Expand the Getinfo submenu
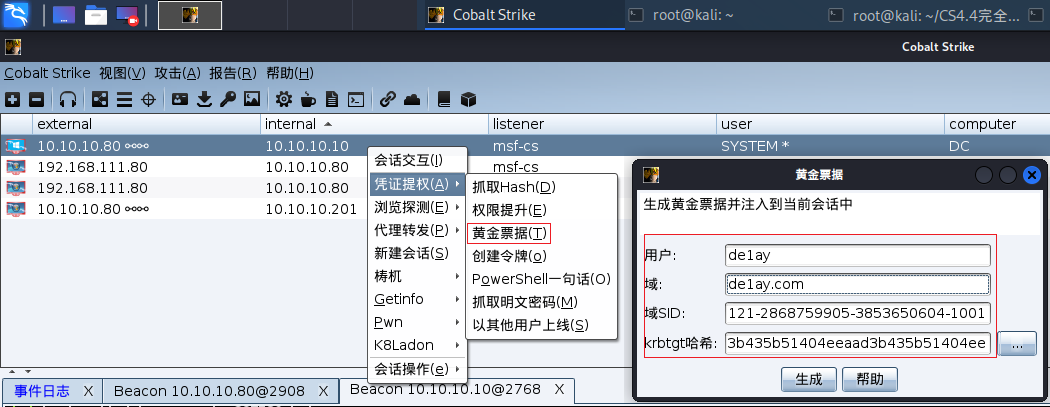The height and width of the screenshot is (407, 1050). 417,299
